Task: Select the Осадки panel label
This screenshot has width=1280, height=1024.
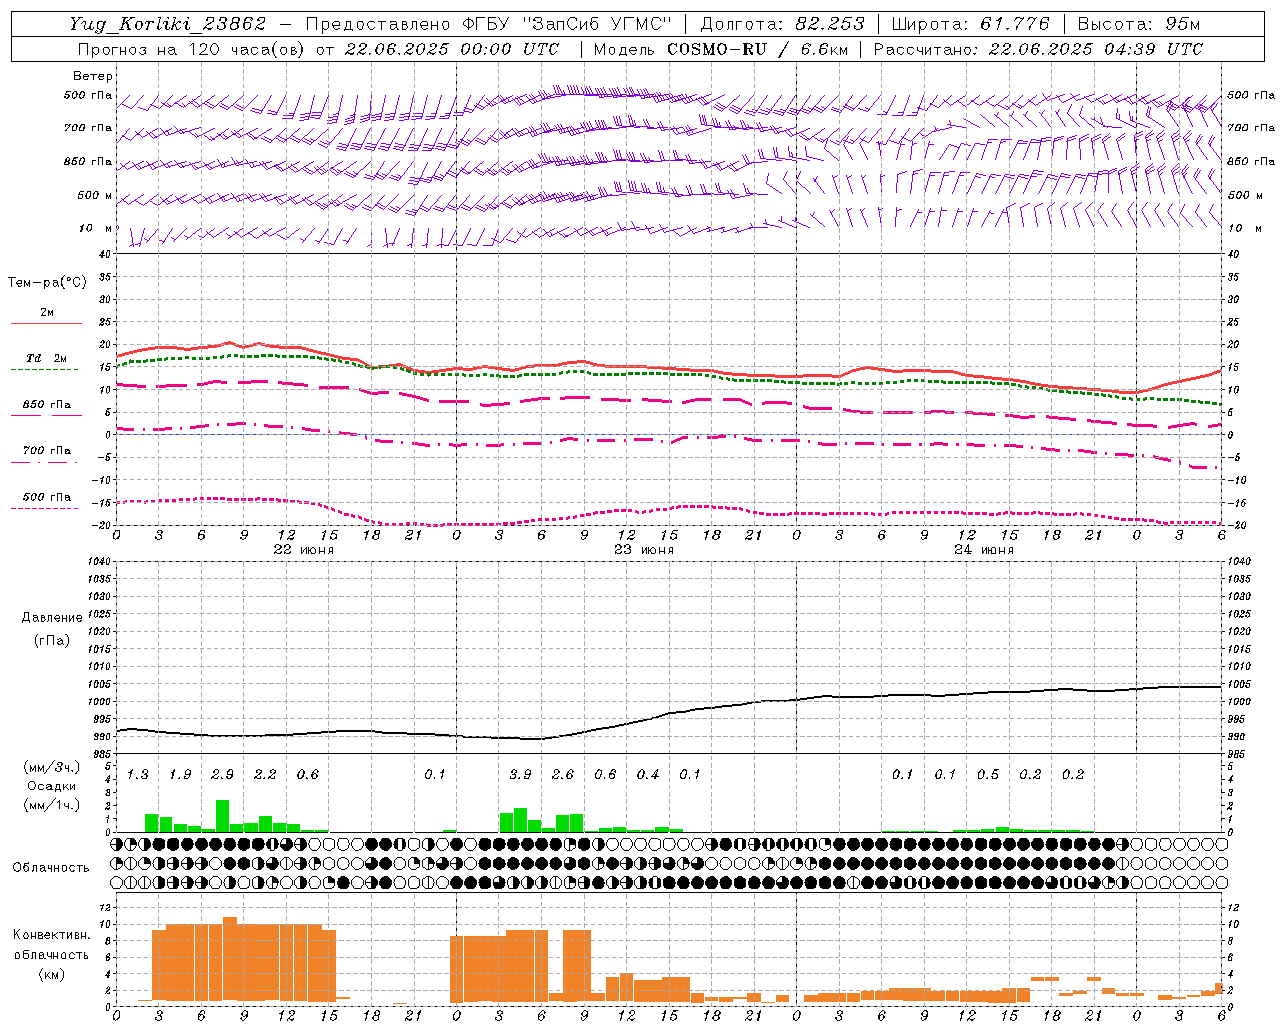Action: point(50,786)
